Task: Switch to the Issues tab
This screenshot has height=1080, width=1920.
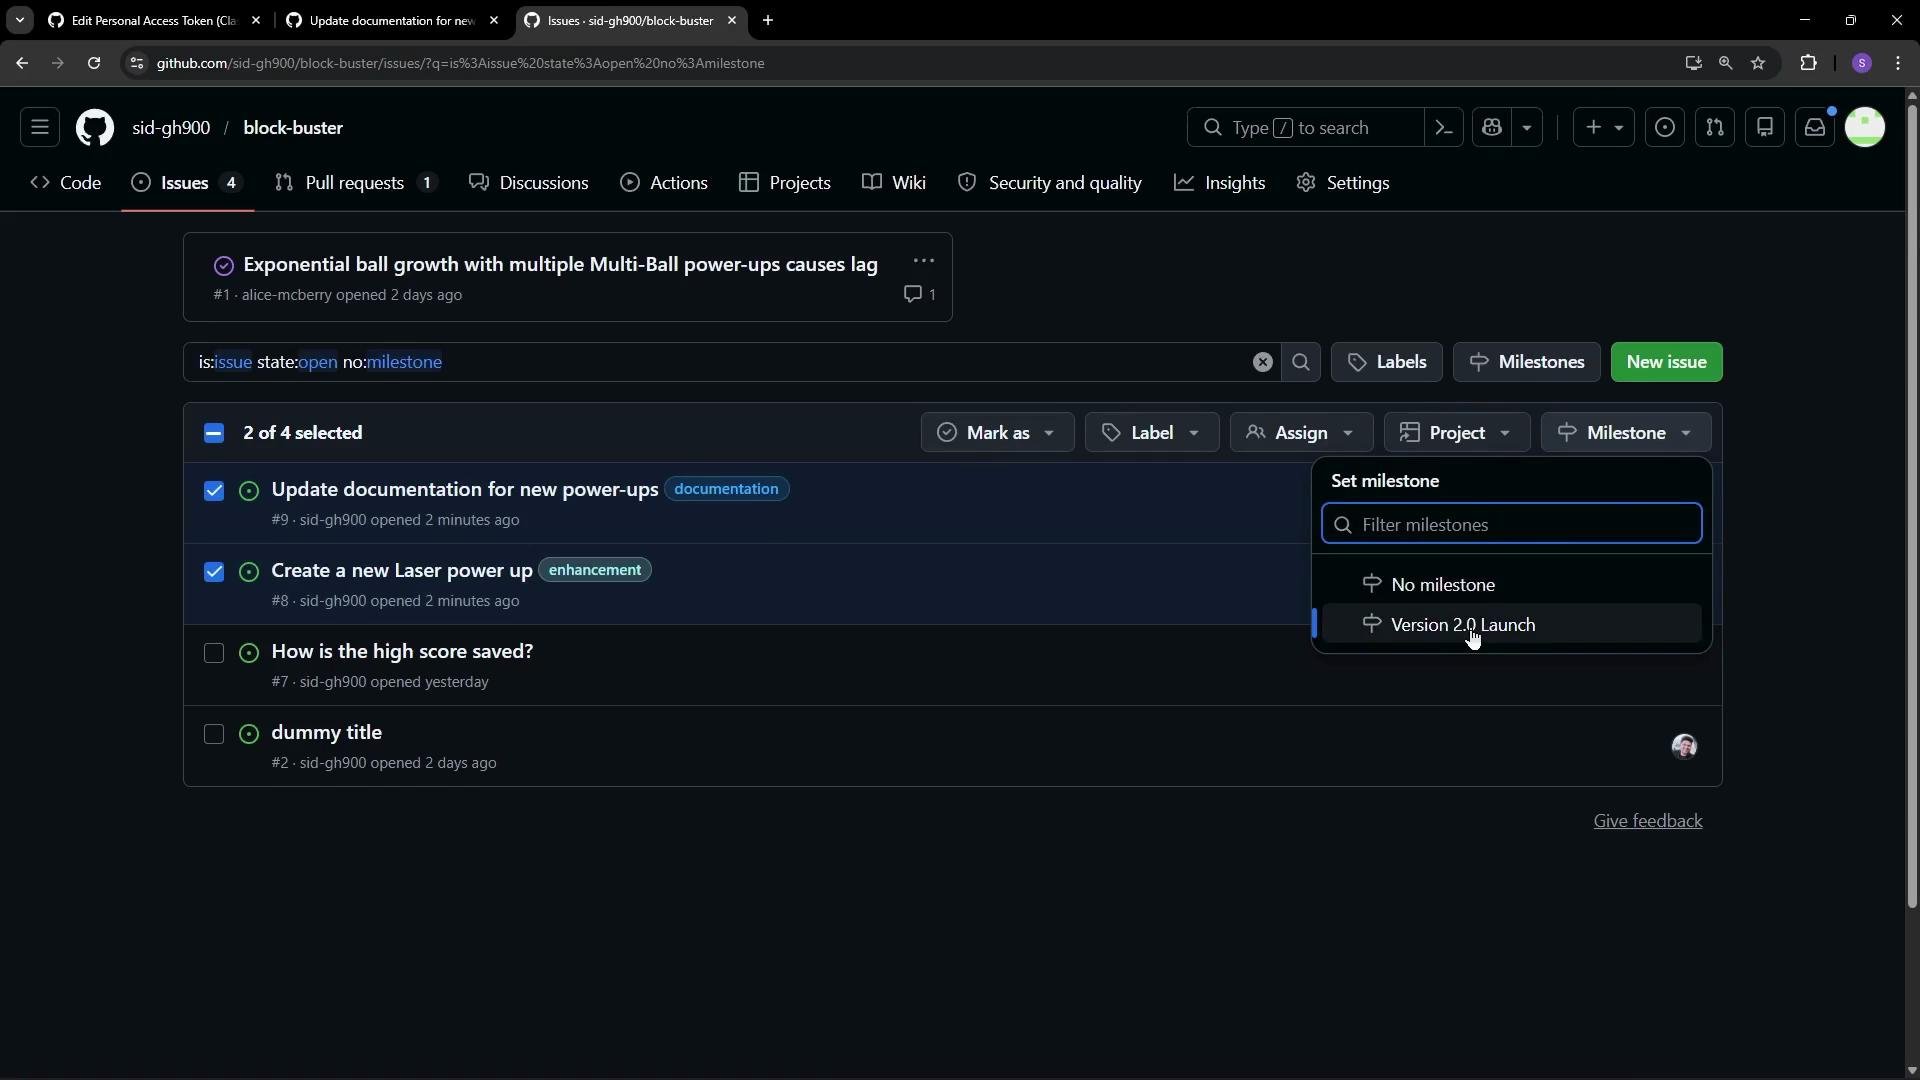Action: (187, 183)
